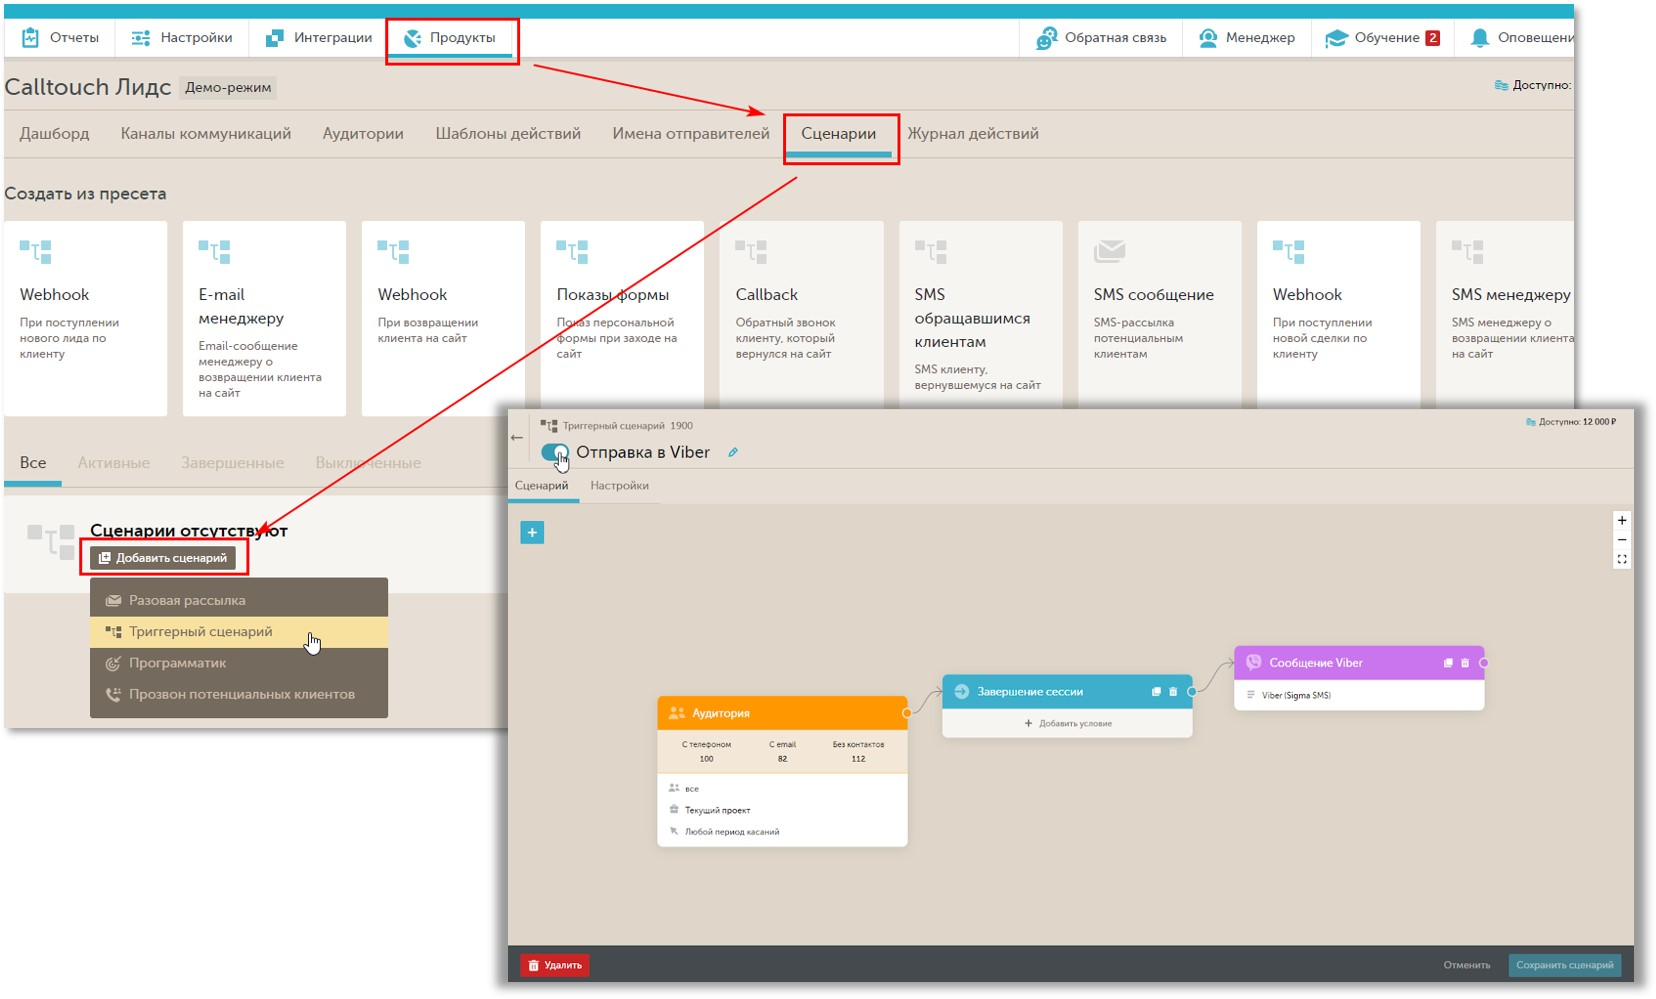Choose Разовая рассылка from menu
1656x999 pixels.
[x=239, y=600]
